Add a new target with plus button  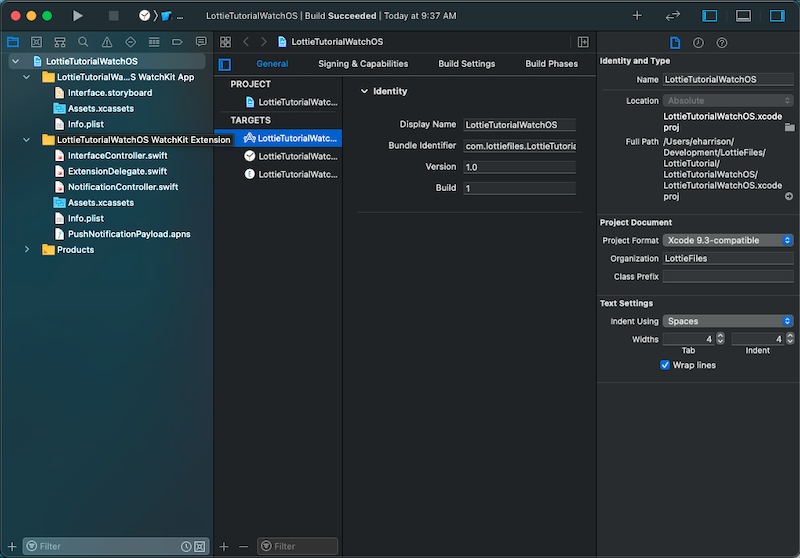pos(224,546)
